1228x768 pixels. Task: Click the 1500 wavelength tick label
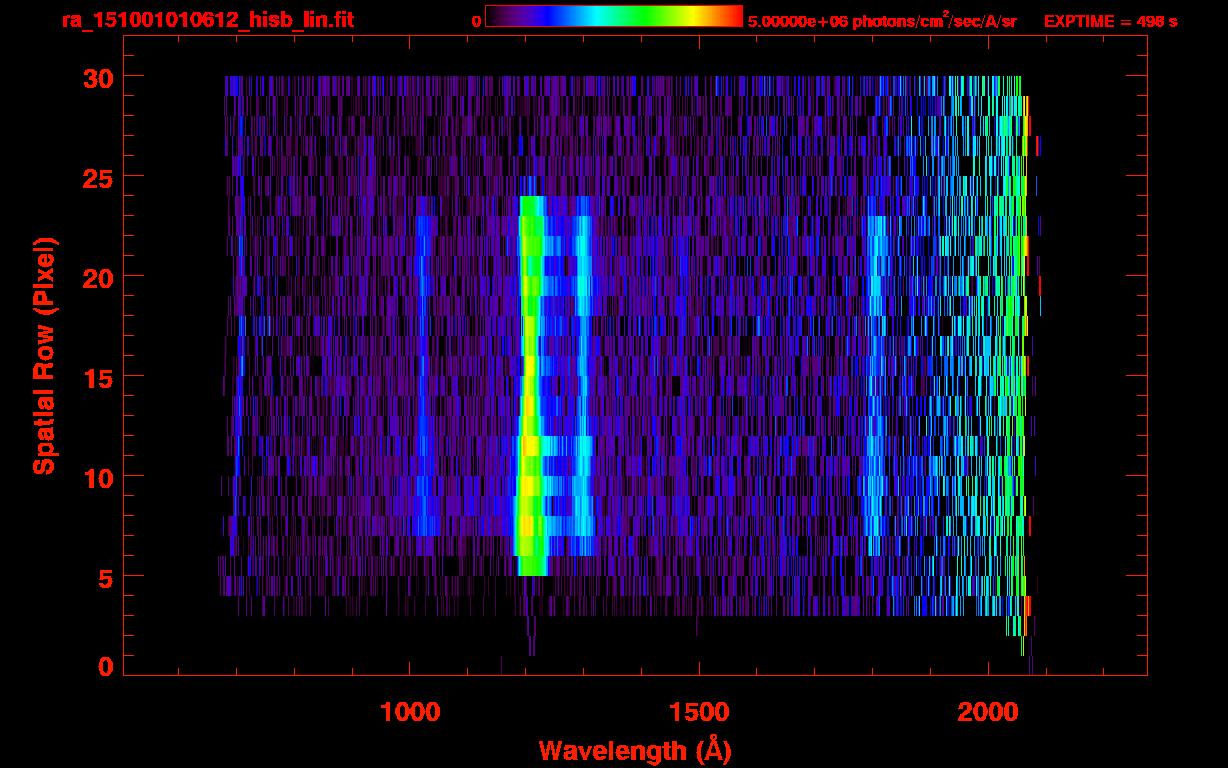tap(698, 713)
